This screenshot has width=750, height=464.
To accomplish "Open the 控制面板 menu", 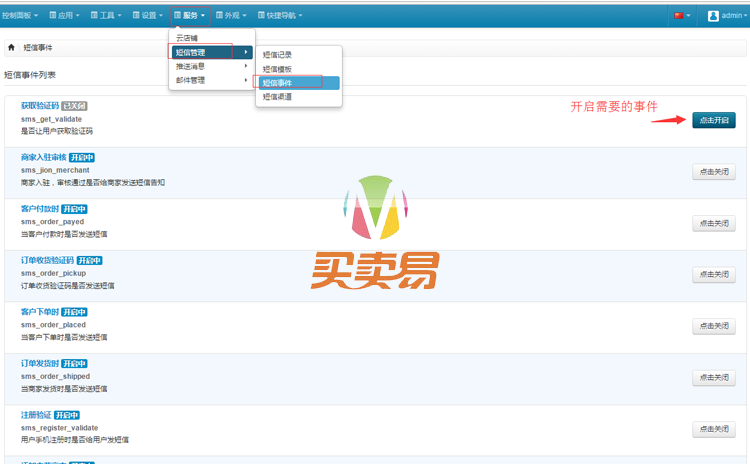I will tap(20, 15).
